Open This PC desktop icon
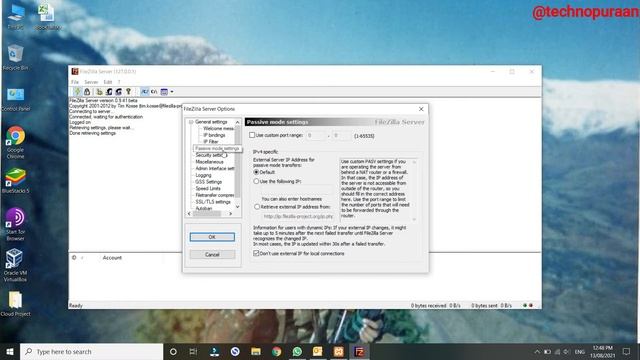The height and width of the screenshot is (360, 640). 16,16
